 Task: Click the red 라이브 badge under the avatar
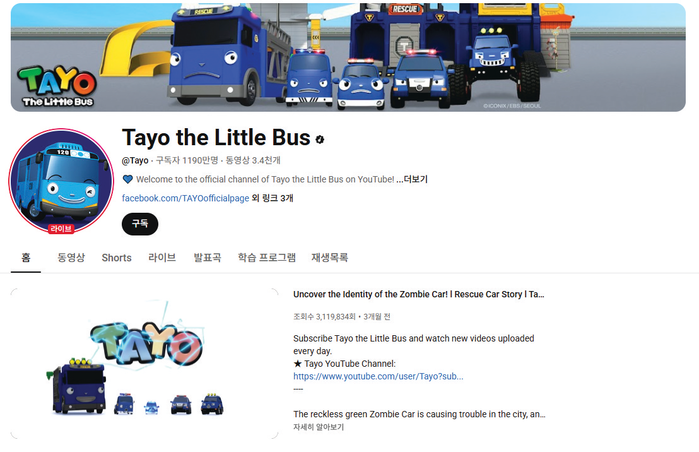click(x=61, y=229)
